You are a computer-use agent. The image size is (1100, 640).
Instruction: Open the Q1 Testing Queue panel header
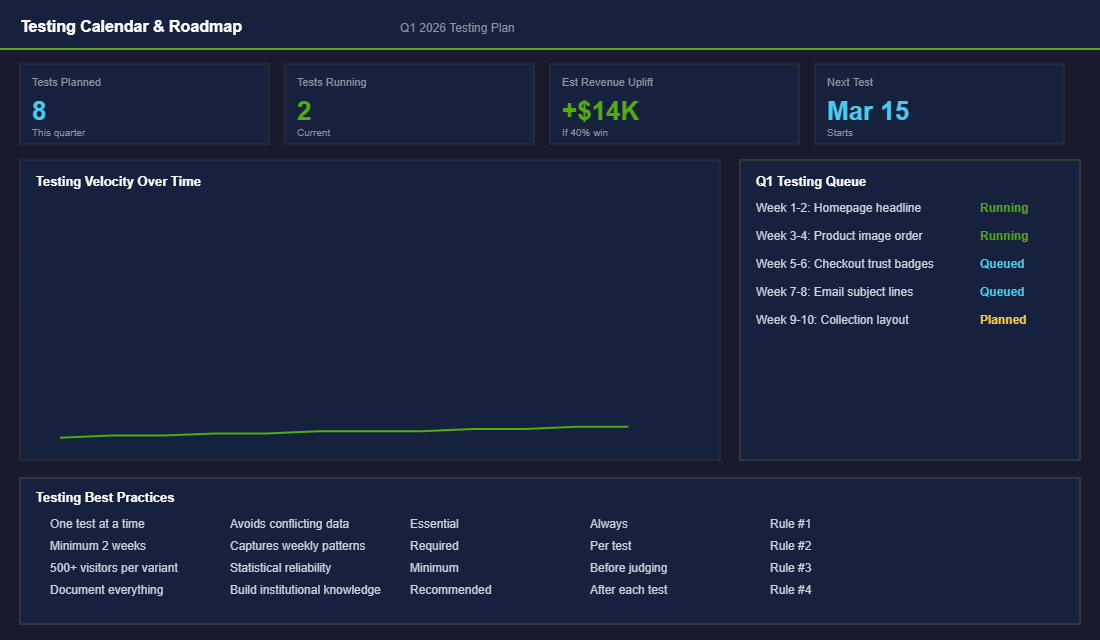point(812,181)
